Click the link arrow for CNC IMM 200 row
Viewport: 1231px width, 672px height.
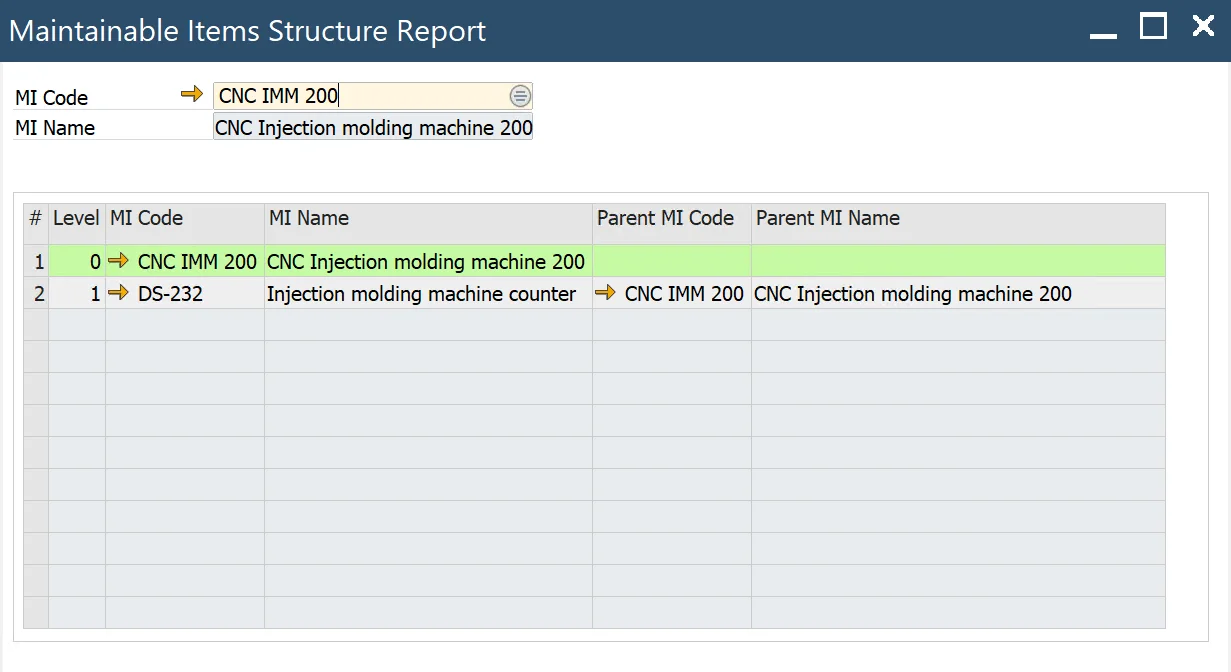119,262
